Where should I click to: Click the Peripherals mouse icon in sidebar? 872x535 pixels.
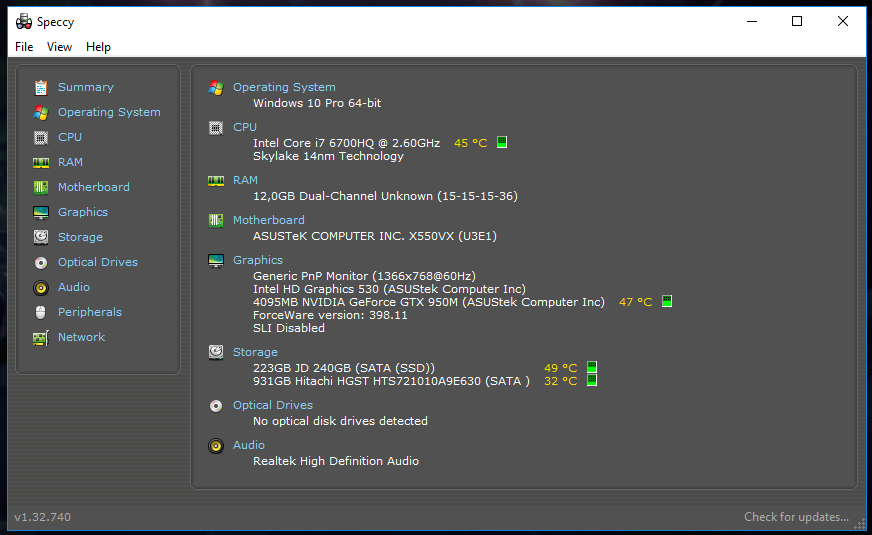(x=41, y=313)
